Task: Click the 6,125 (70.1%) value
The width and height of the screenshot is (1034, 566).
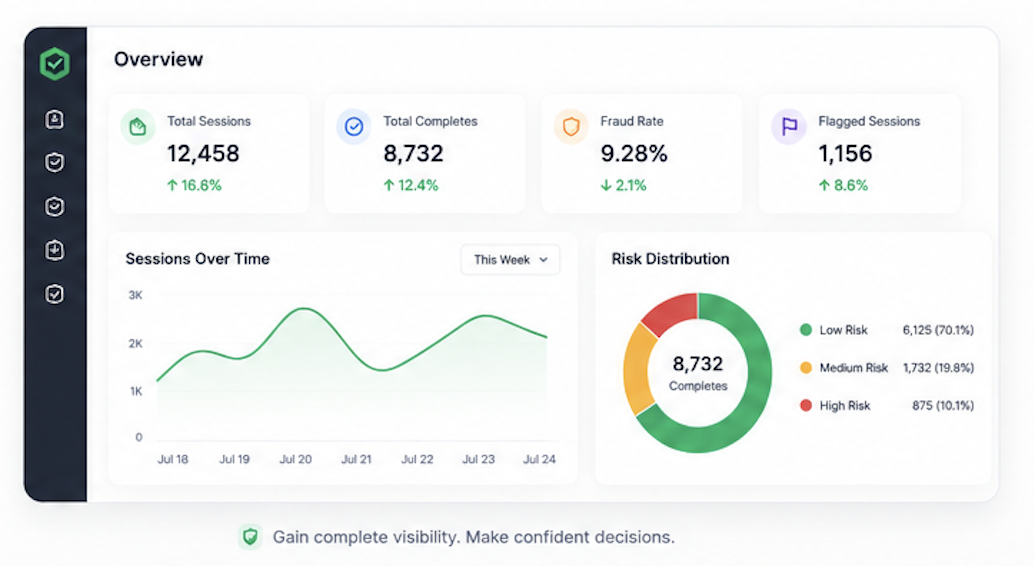Action: click(x=938, y=330)
